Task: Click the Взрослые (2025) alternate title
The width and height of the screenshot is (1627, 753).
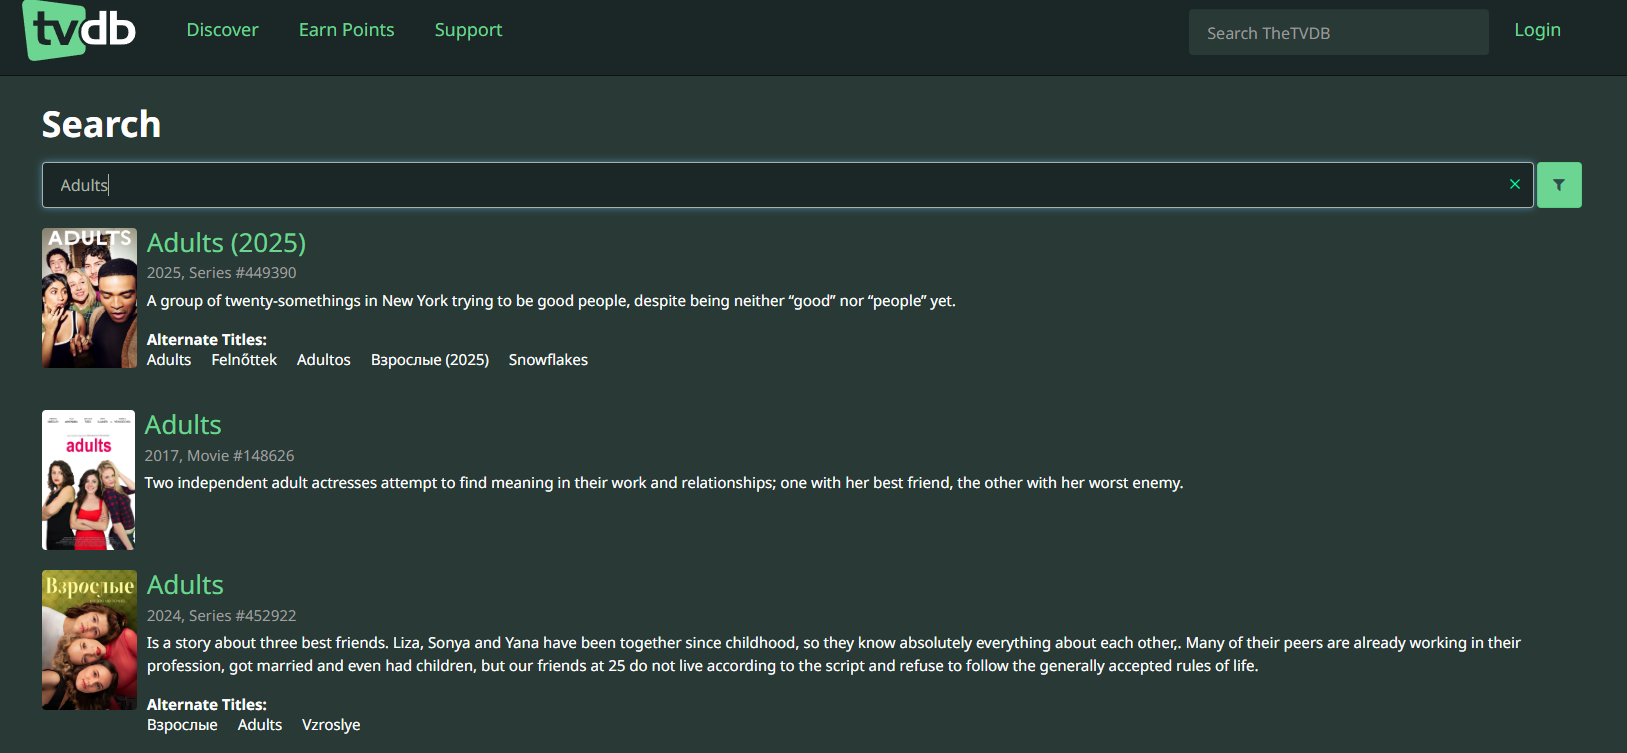Action: click(429, 360)
